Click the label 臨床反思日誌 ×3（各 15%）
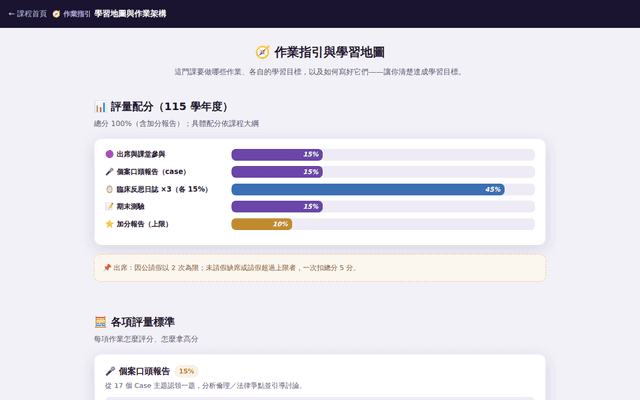Viewport: 640px width, 400px height. (162, 189)
